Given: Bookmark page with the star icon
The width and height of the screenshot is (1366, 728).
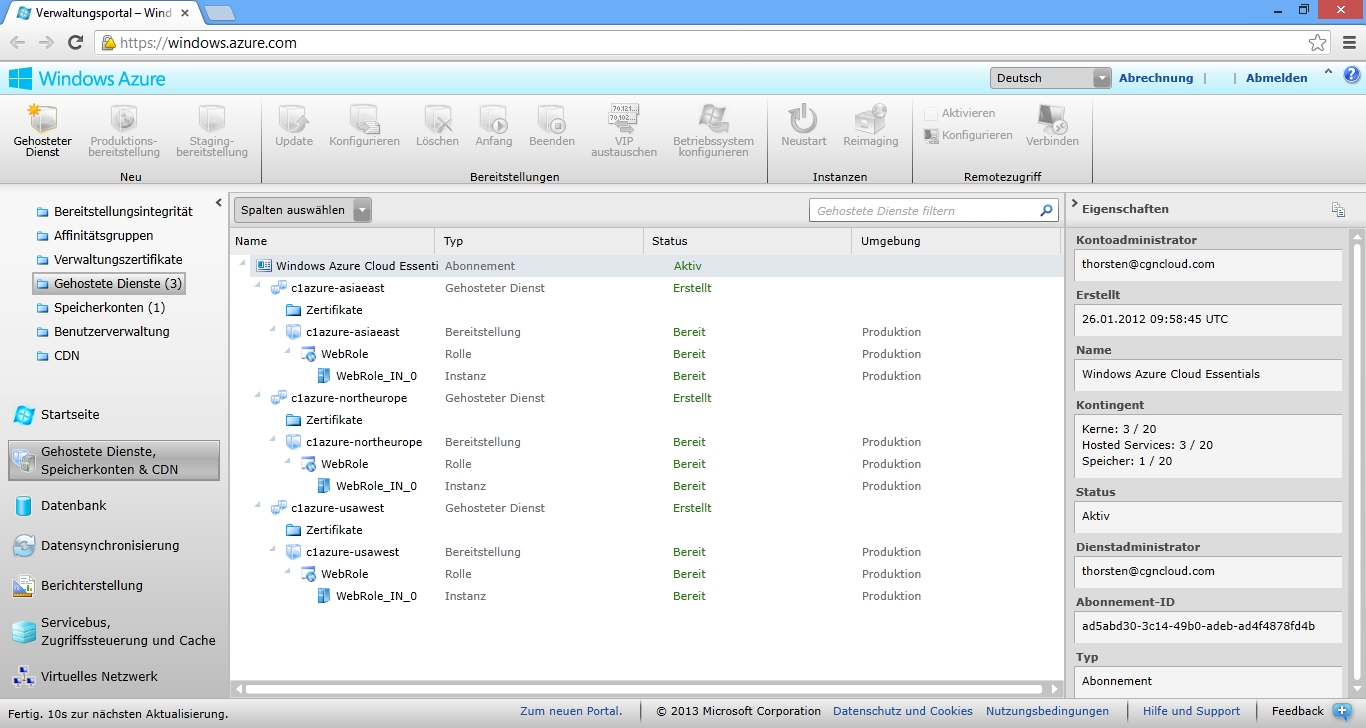Looking at the screenshot, I should [1318, 42].
